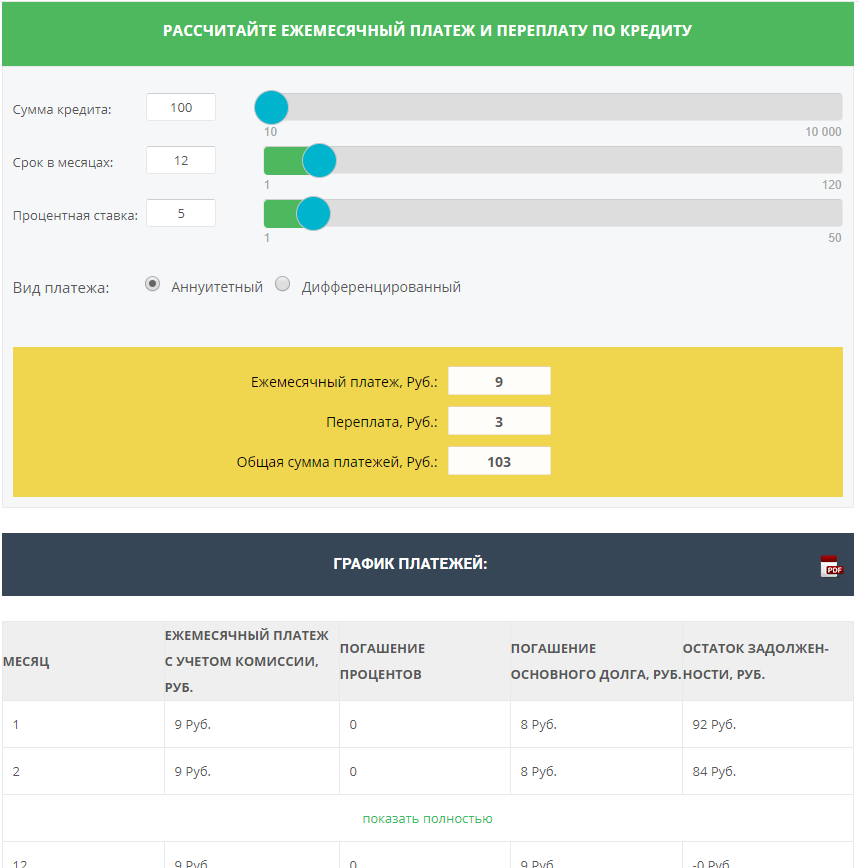The image size is (859, 868).
Task: Click the Погашение процентов column header
Action: pyautogui.click(x=382, y=661)
